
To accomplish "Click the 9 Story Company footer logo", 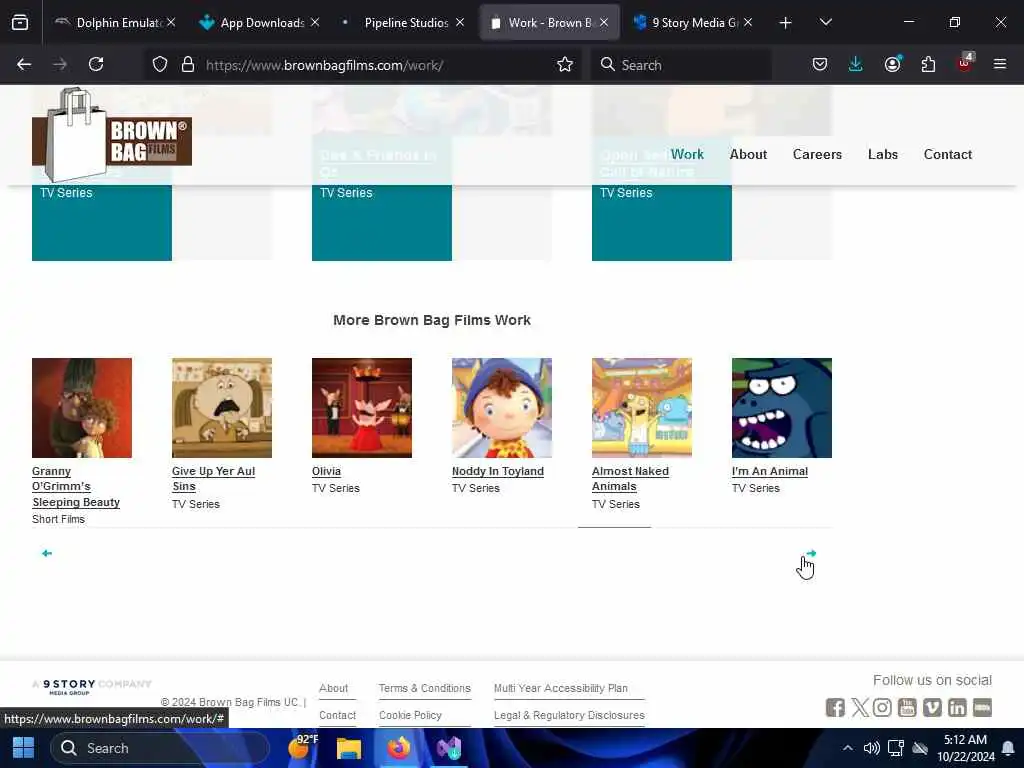I will (91, 686).
